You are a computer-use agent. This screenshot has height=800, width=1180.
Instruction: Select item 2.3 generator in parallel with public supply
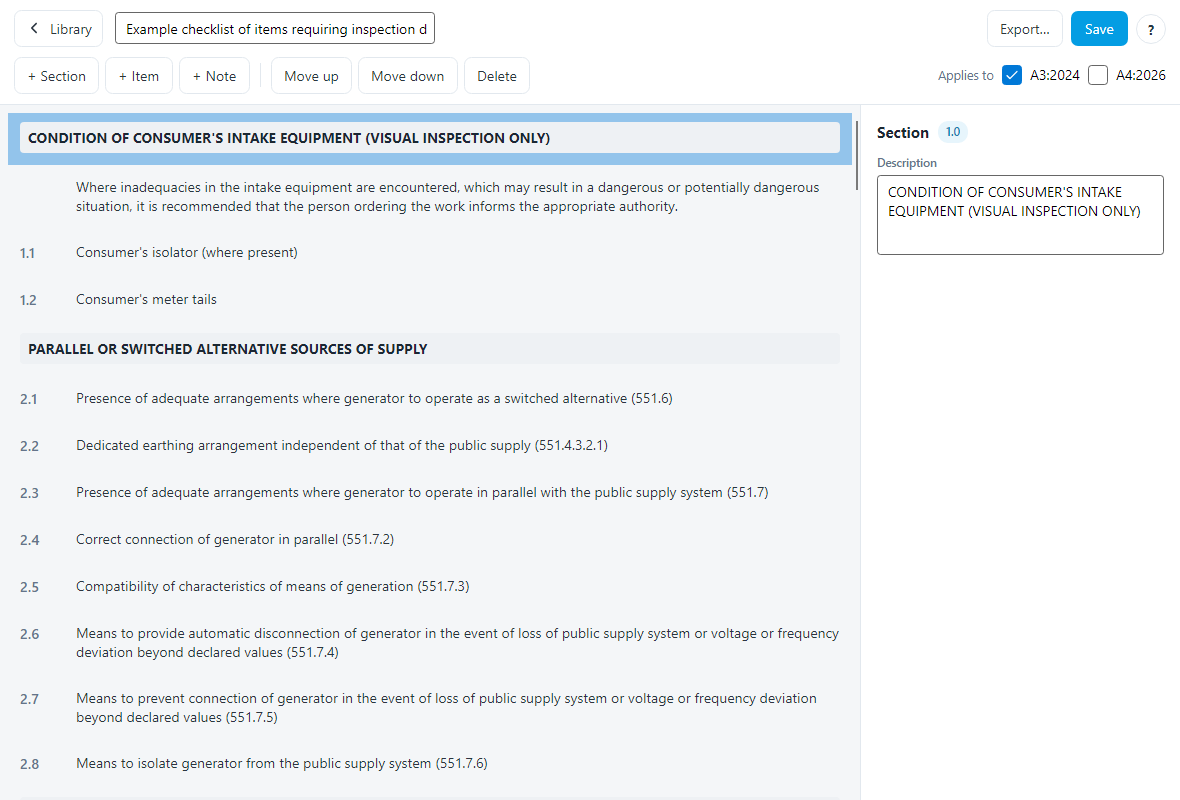[430, 493]
